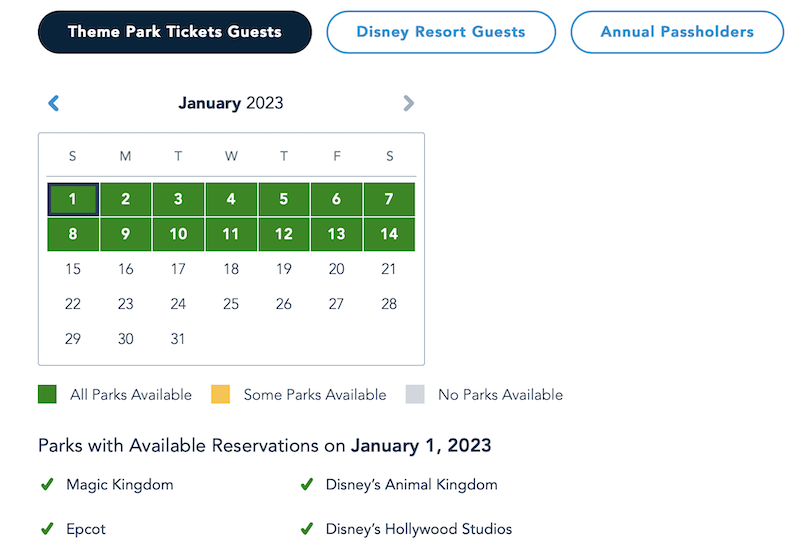Click the January 2023 month heading
The height and width of the screenshot is (552, 800).
231,103
